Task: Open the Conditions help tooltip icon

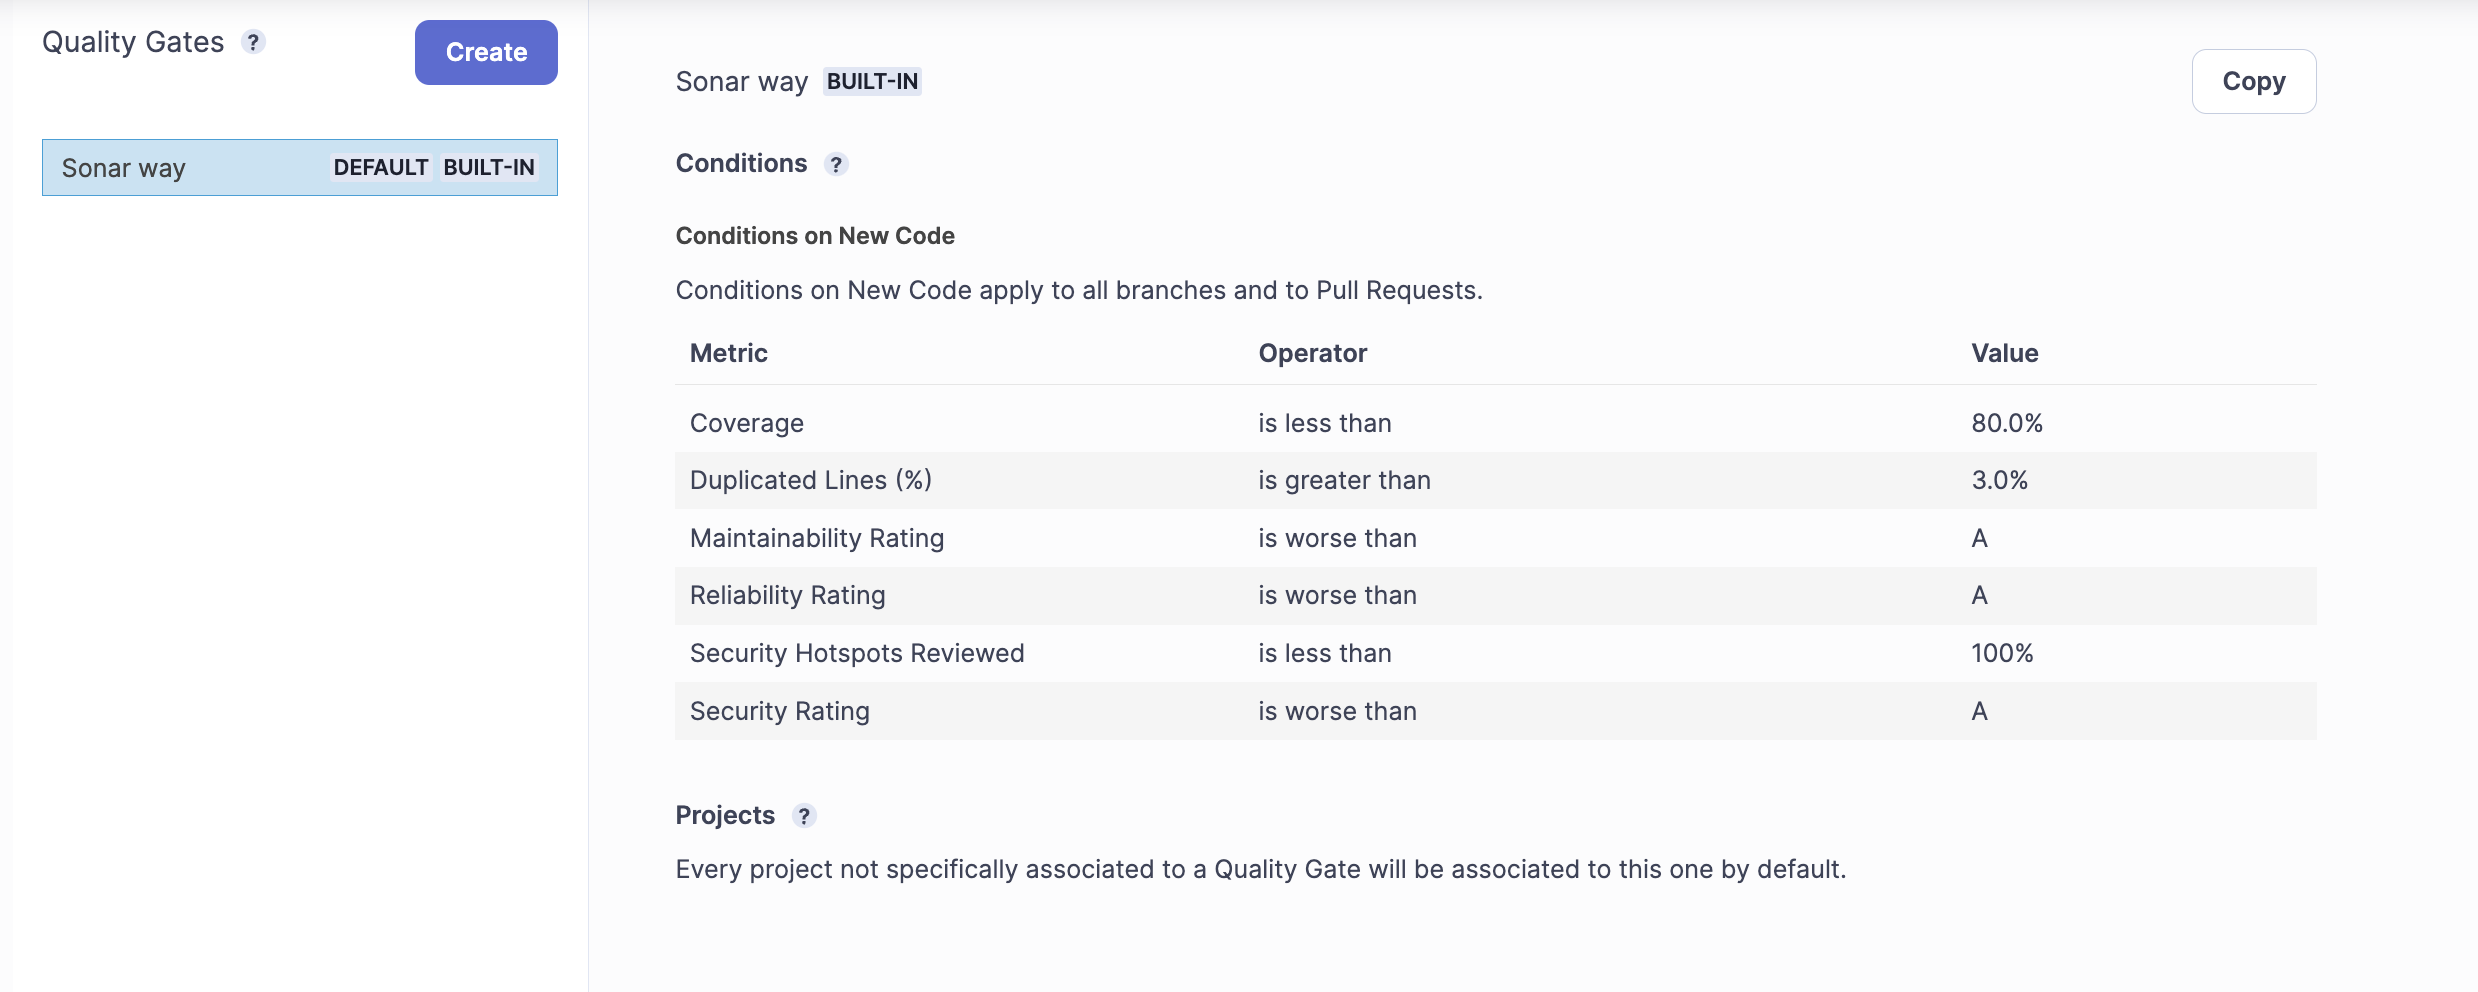Action: click(x=836, y=164)
